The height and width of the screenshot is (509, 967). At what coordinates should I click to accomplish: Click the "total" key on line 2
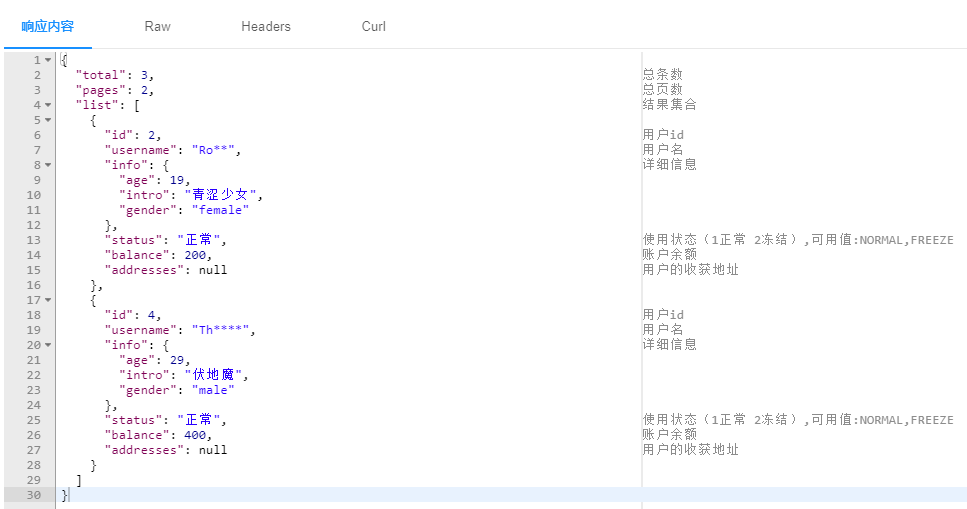pos(101,75)
